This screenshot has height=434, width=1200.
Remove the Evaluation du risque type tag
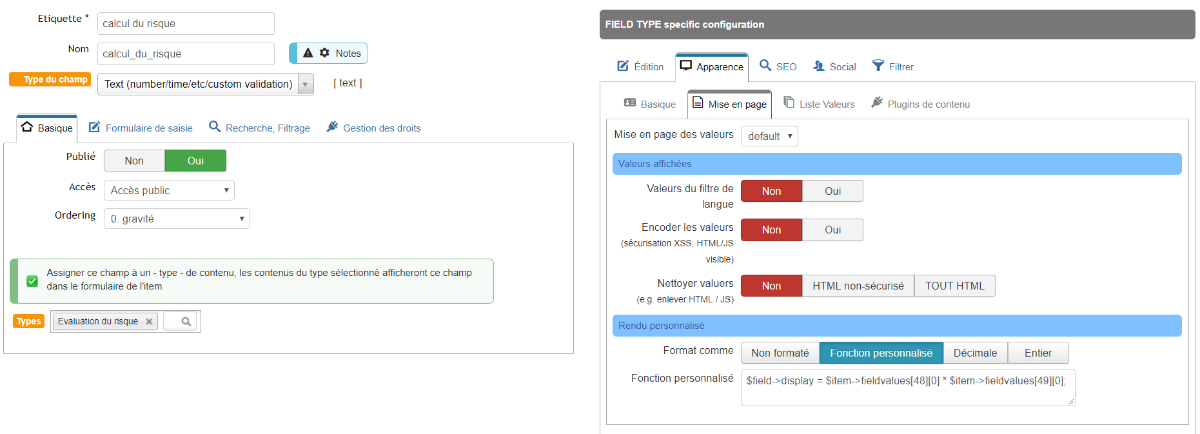[149, 322]
